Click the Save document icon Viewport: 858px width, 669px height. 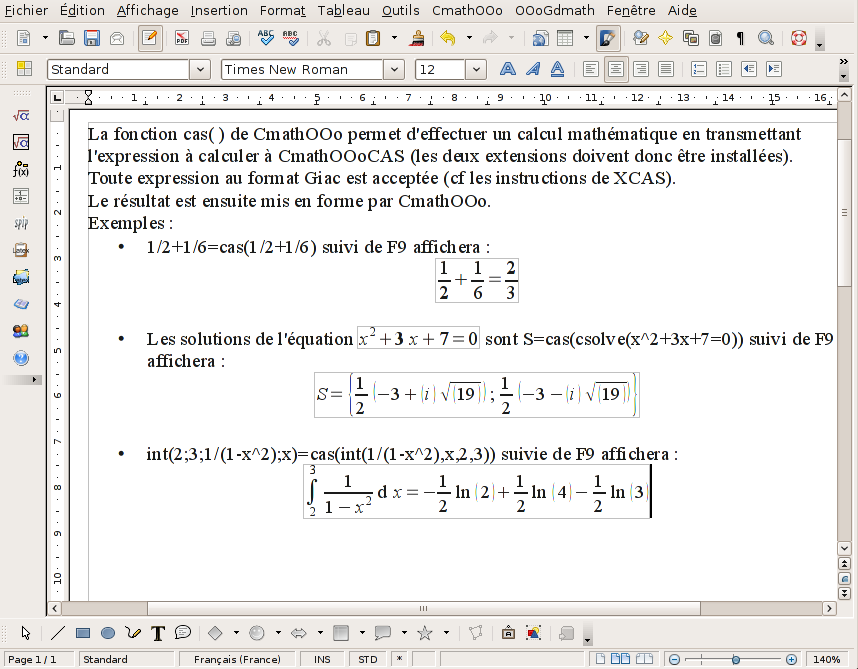[x=92, y=39]
